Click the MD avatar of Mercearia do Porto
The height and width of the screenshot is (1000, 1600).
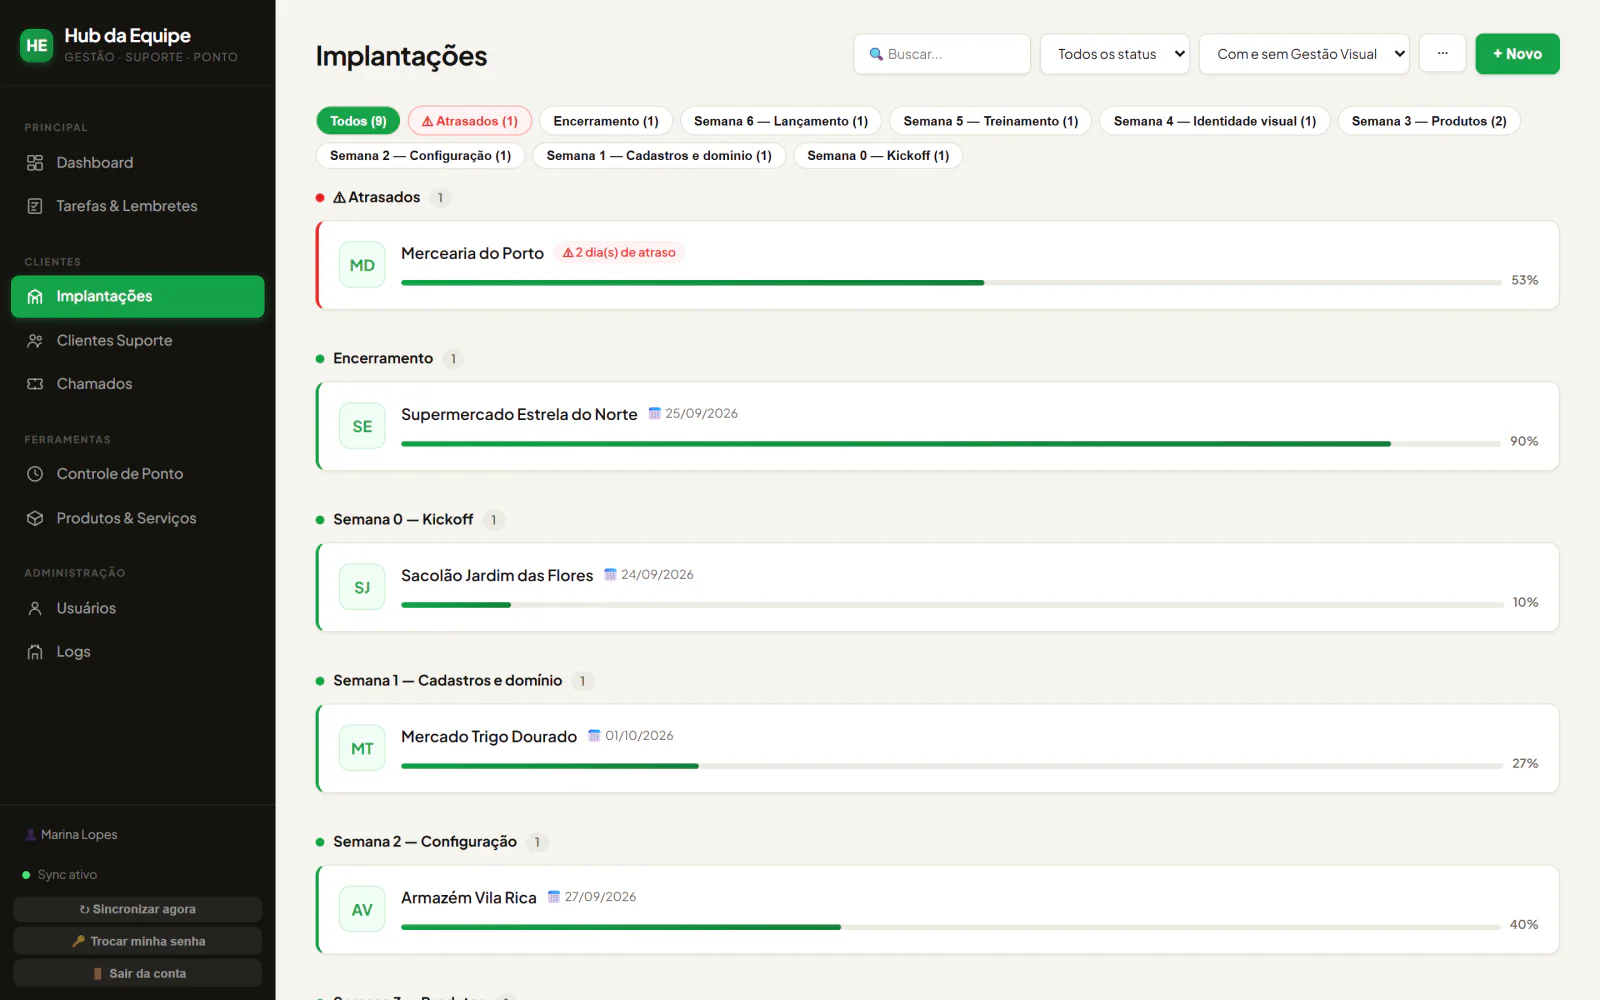[x=362, y=265]
